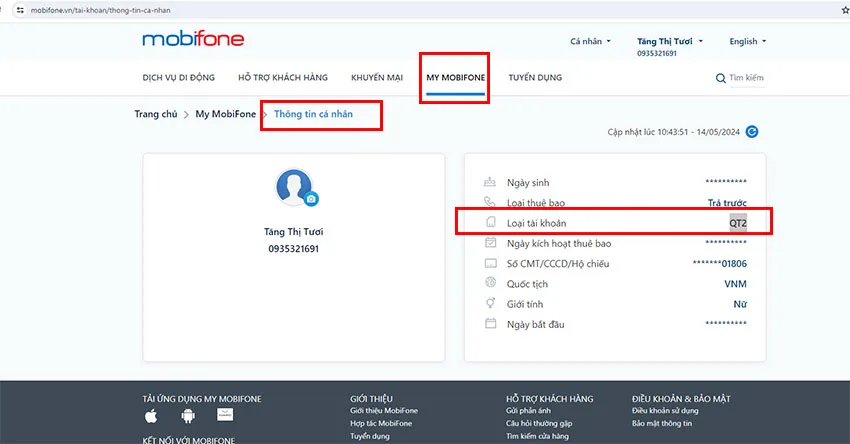Image resolution: width=850 pixels, height=444 pixels.
Task: Click the SIM icon by Loại tài khoản
Action: [491, 222]
